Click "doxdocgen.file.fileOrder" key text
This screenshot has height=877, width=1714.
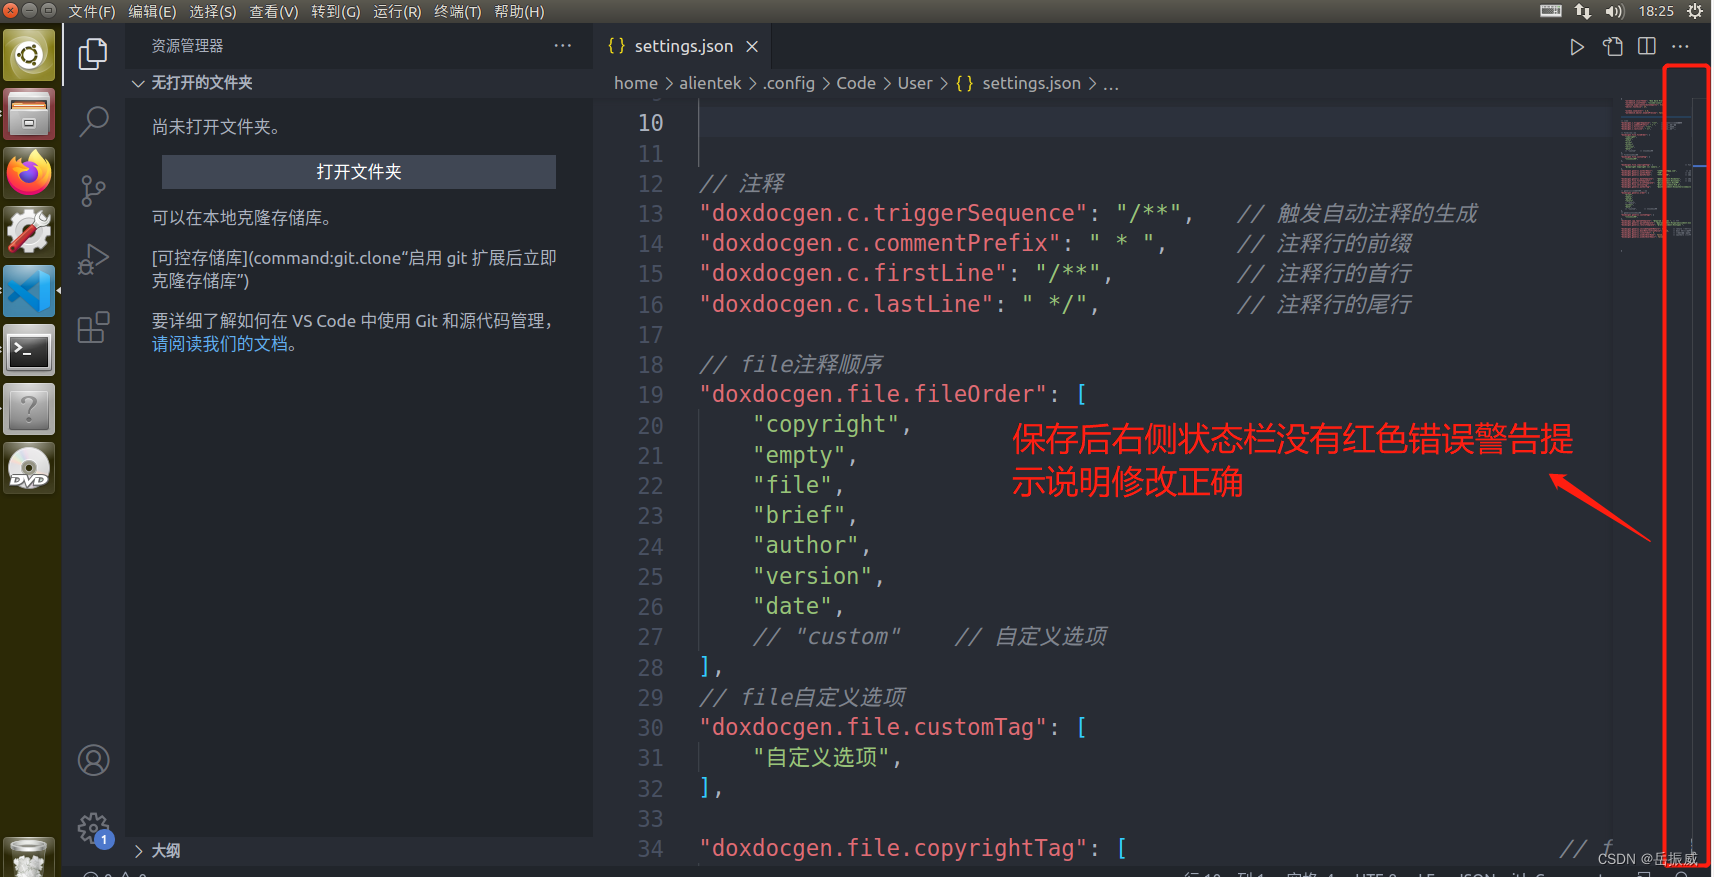(x=872, y=394)
